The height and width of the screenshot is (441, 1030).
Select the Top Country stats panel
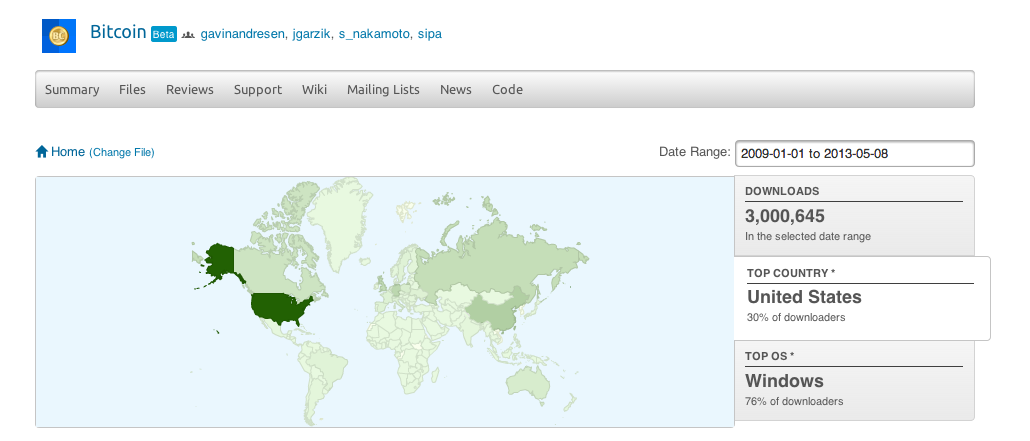pos(862,298)
